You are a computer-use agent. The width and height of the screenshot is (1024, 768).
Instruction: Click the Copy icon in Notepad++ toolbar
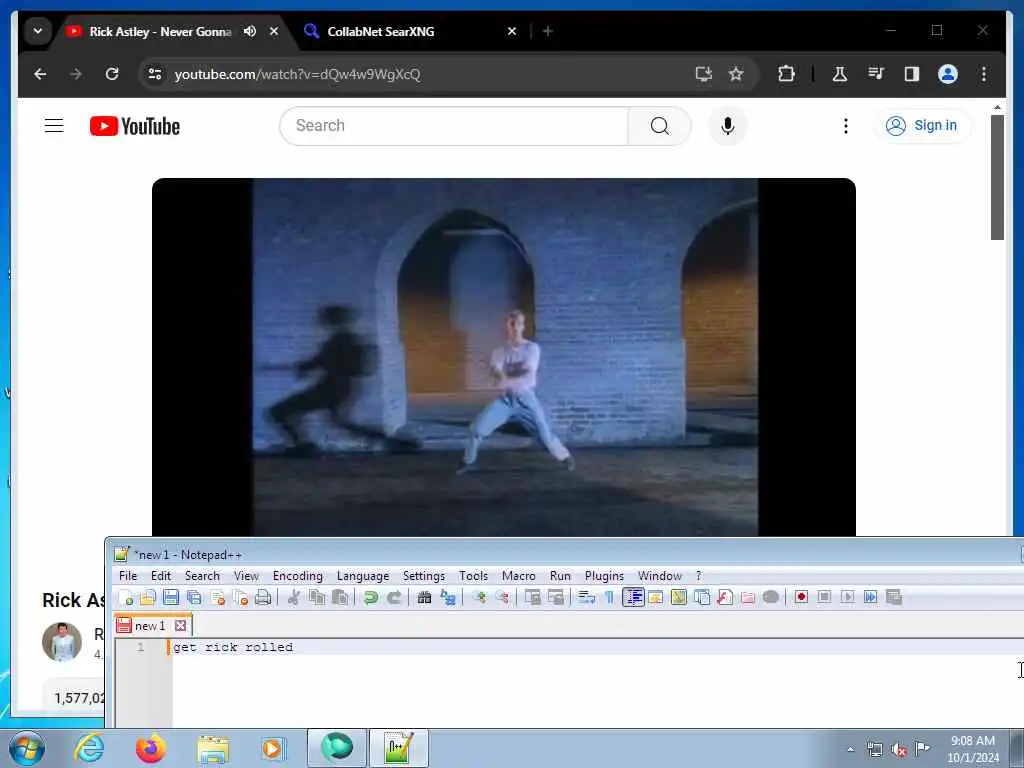coord(317,597)
